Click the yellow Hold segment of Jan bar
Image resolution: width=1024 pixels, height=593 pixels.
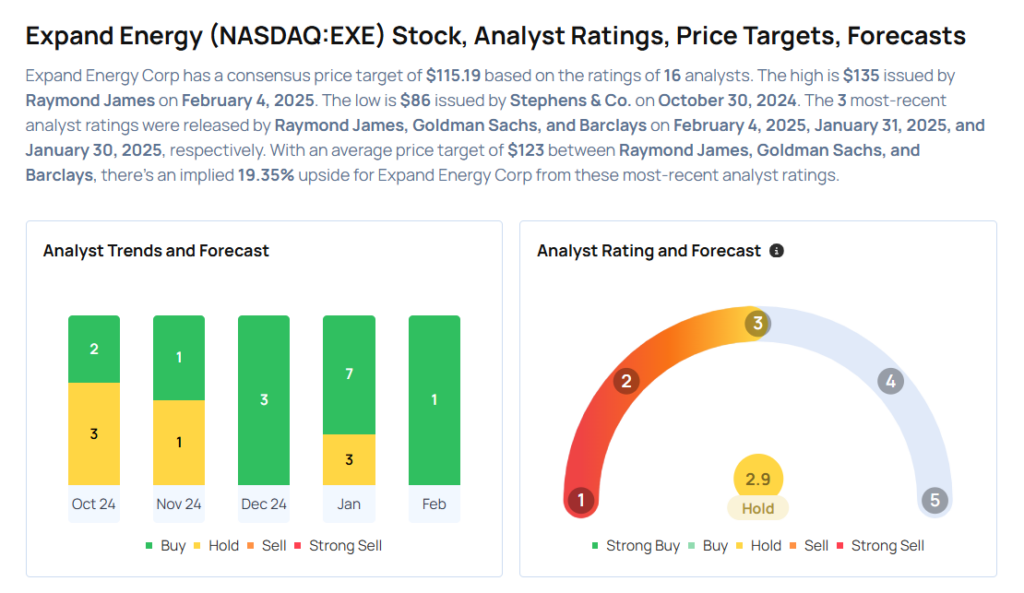pos(349,460)
